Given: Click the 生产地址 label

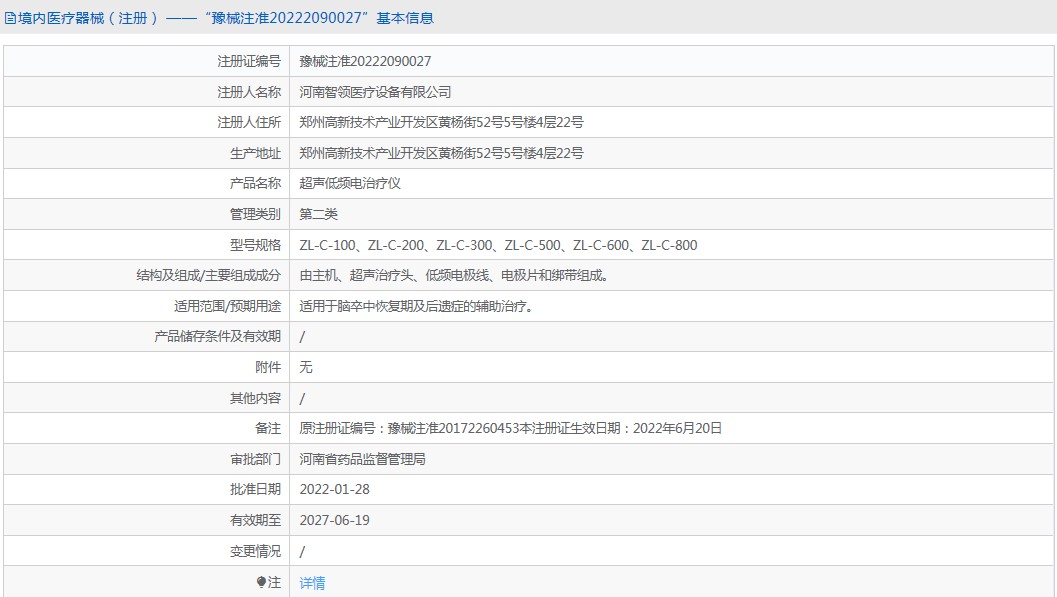Looking at the screenshot, I should point(255,153).
